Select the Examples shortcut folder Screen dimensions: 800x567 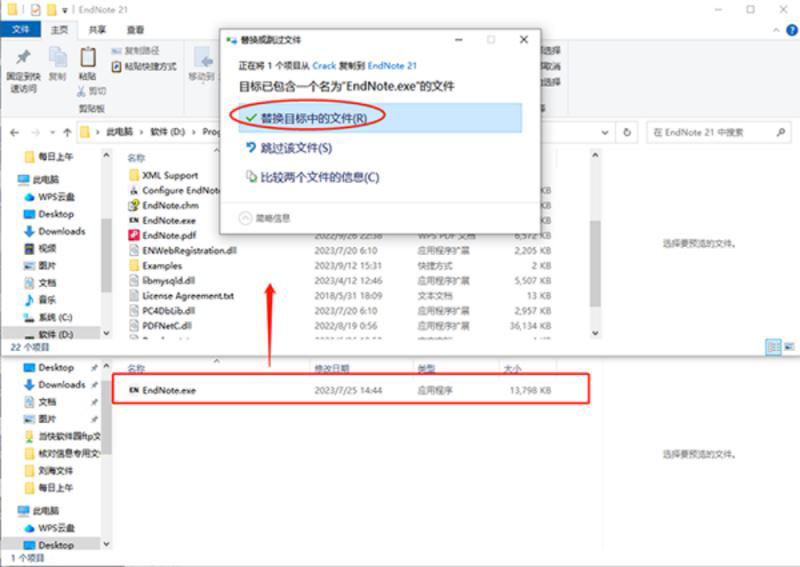click(162, 265)
